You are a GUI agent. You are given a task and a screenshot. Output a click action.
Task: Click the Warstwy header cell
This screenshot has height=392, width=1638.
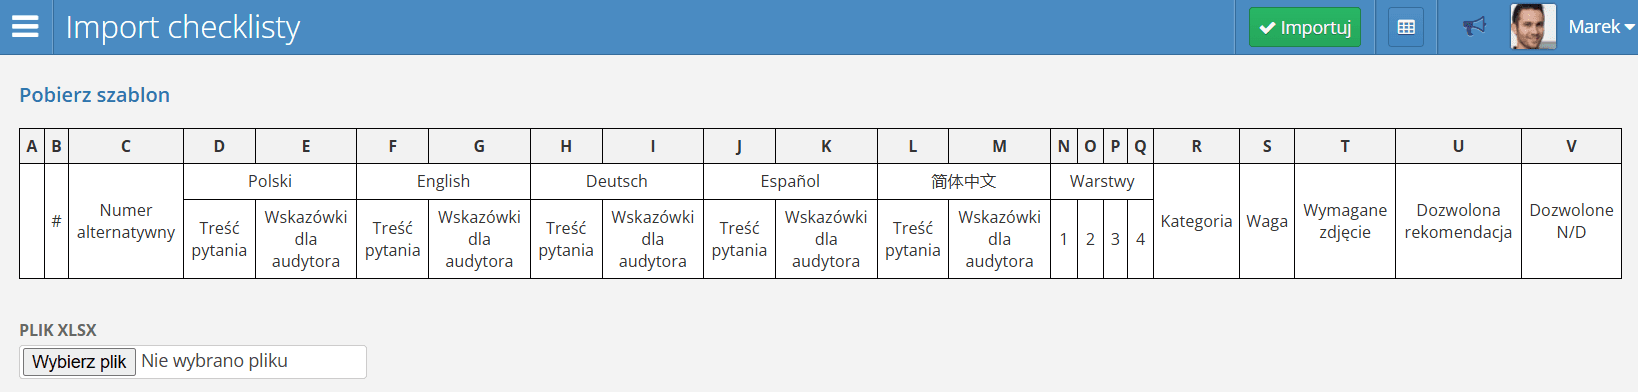[x=1102, y=181]
